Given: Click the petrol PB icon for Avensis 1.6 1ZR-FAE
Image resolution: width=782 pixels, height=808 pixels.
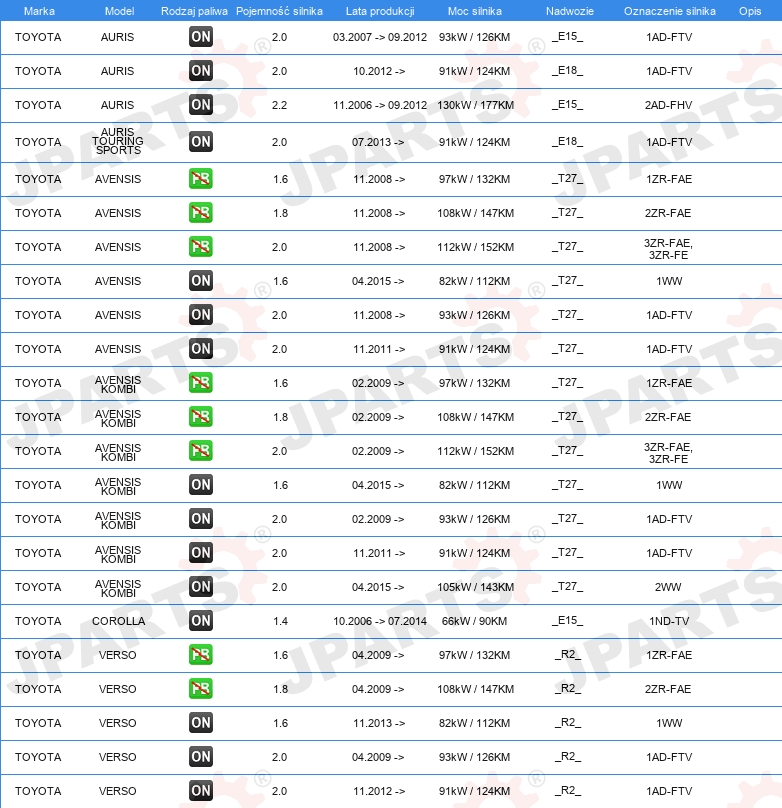Looking at the screenshot, I should coord(201,179).
